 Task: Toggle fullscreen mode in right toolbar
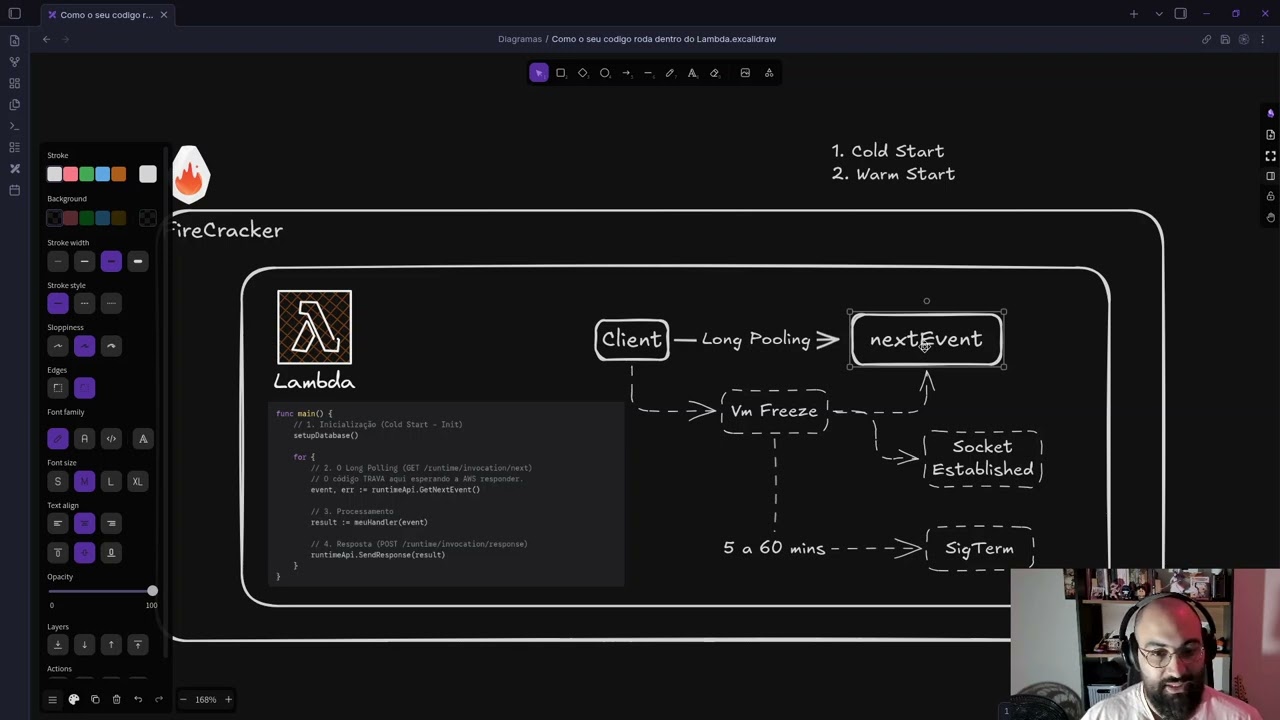pos(1270,155)
